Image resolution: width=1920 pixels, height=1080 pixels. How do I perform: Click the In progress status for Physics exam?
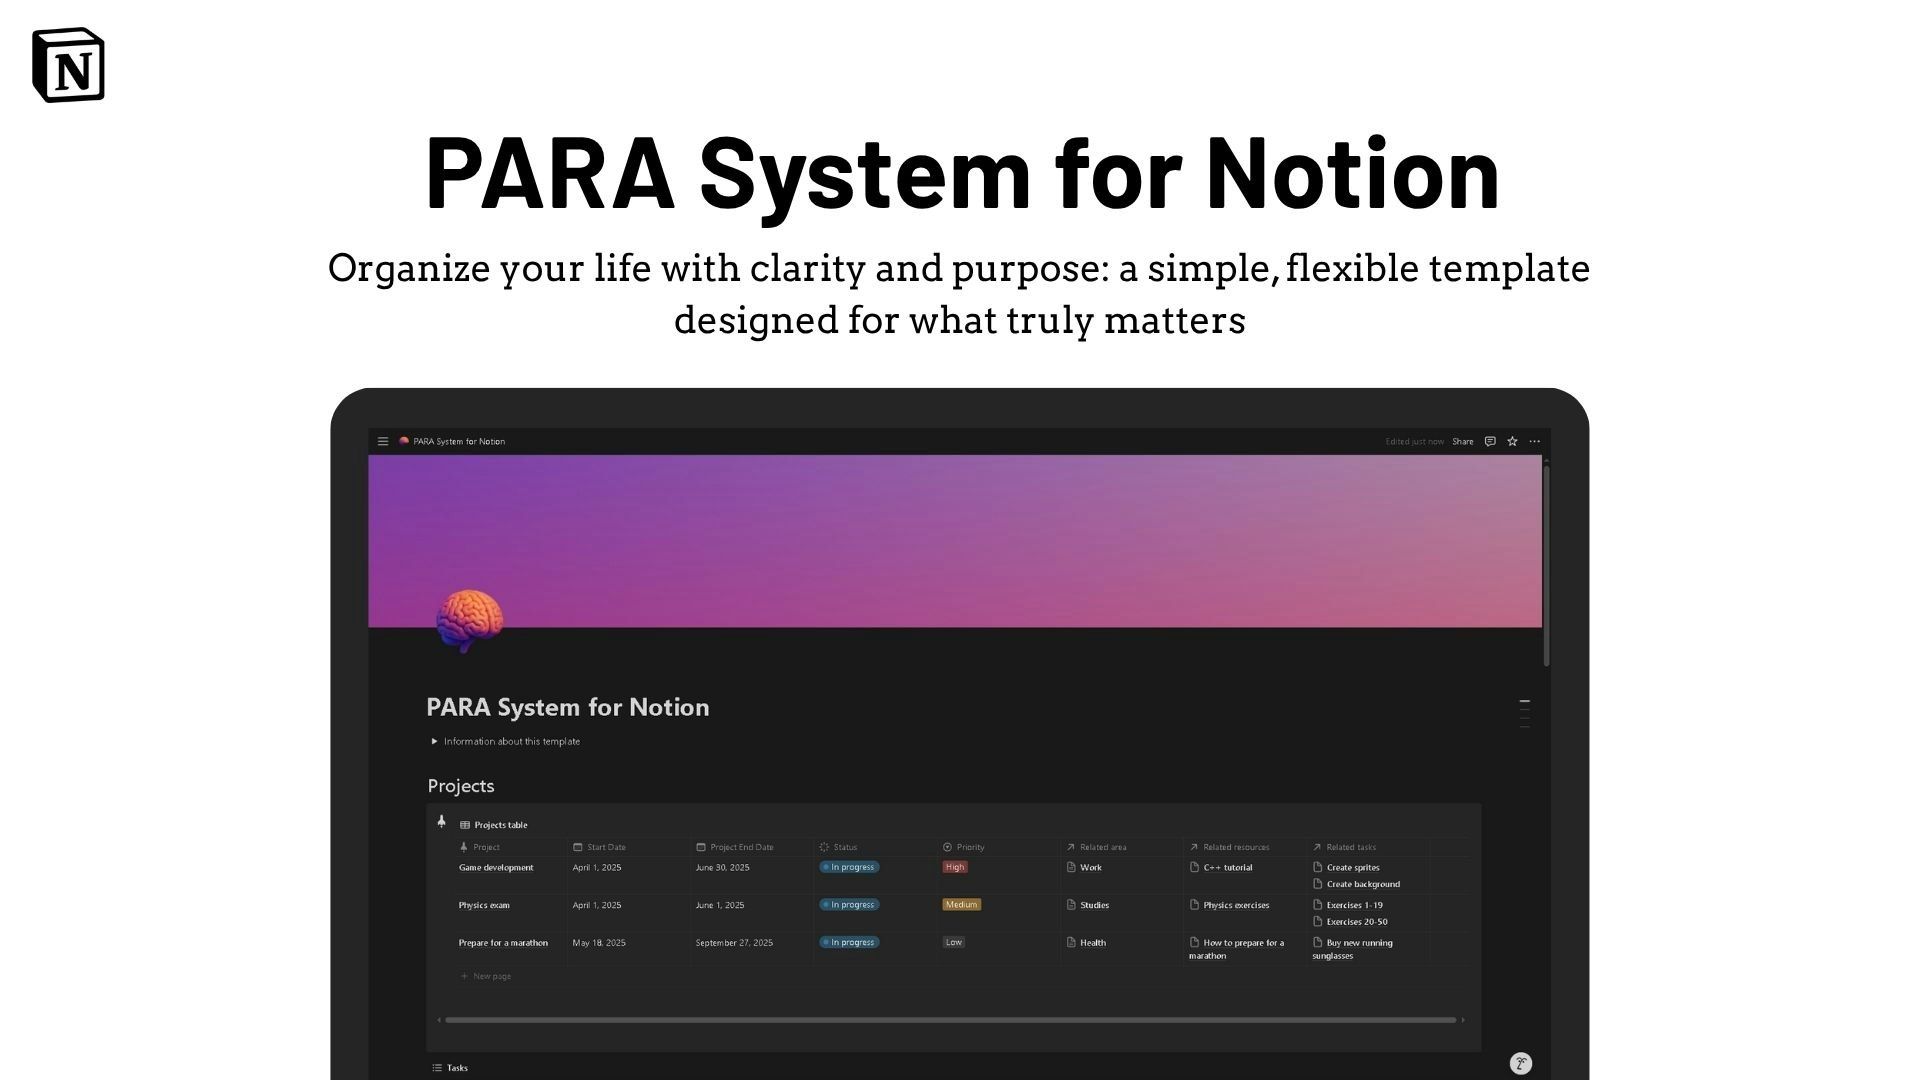coord(849,904)
